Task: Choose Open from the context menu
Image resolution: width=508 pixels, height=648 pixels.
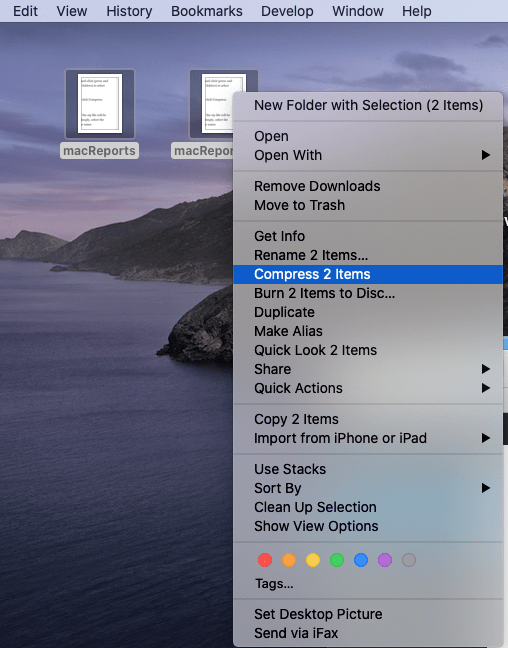Action: point(368,136)
